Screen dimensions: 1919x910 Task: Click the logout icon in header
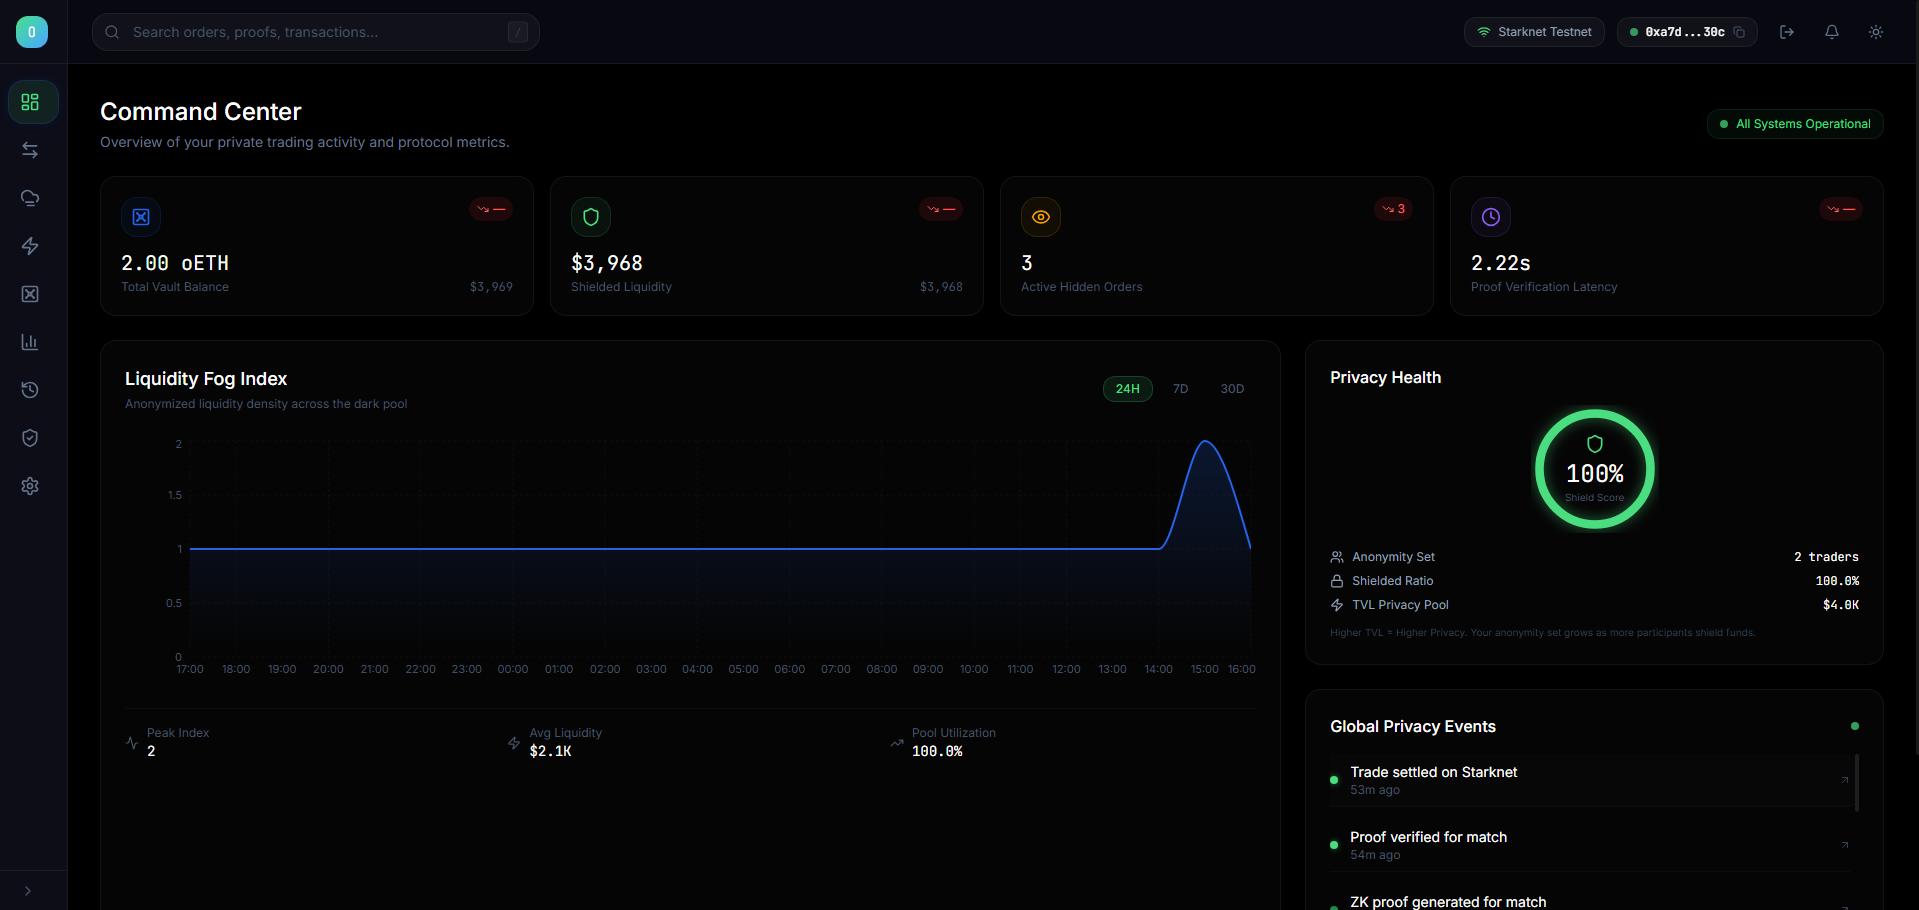coord(1787,32)
